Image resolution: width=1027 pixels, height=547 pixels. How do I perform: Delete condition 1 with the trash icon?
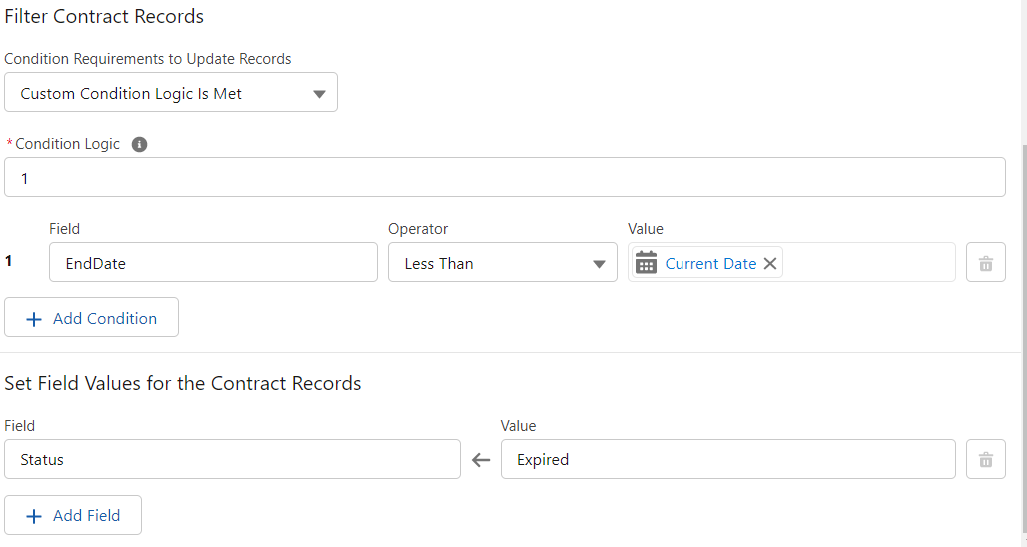[985, 263]
